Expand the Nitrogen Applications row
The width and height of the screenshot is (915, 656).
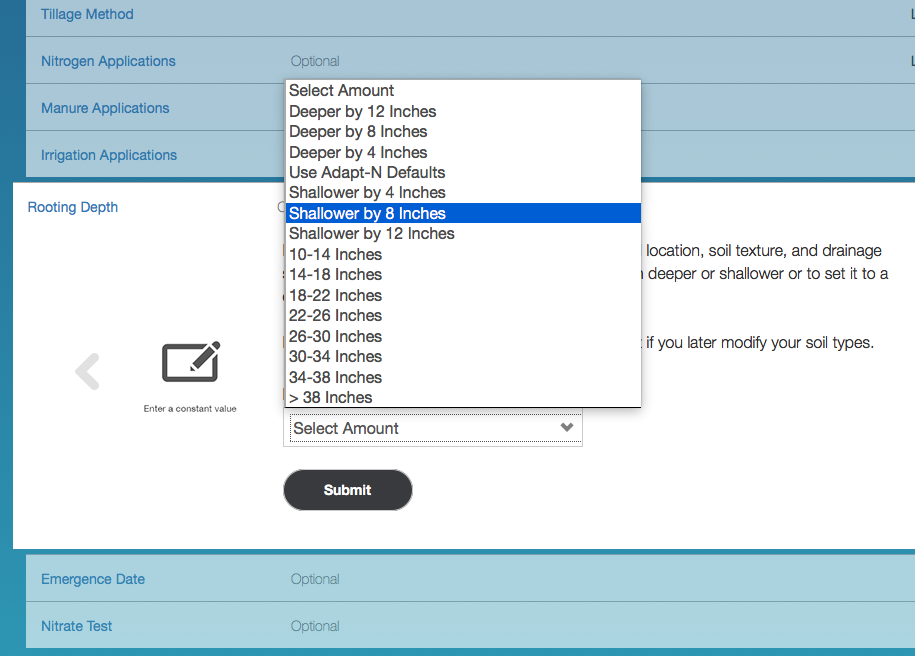pos(108,61)
